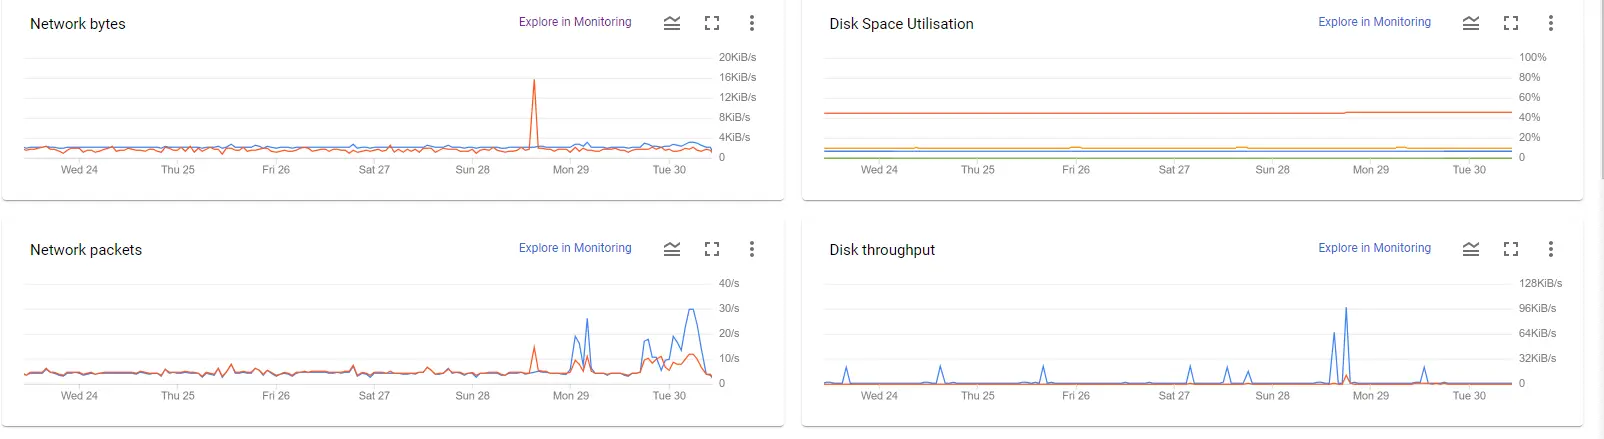Open three-dot menu for Disk throughput
1604x439 pixels.
[x=1551, y=249]
